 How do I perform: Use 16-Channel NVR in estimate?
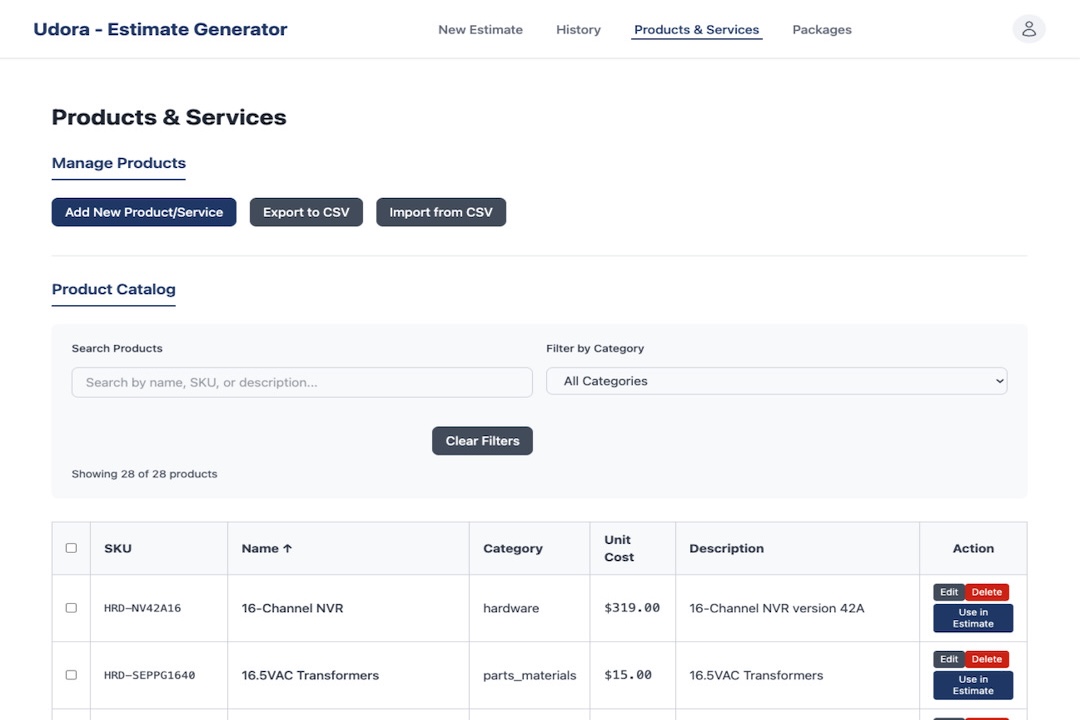point(972,618)
